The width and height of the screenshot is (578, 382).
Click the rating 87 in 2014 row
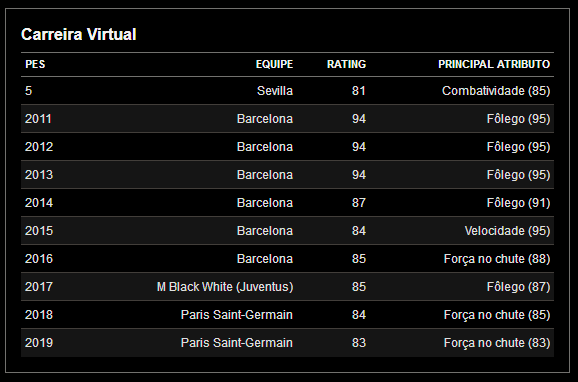(359, 203)
